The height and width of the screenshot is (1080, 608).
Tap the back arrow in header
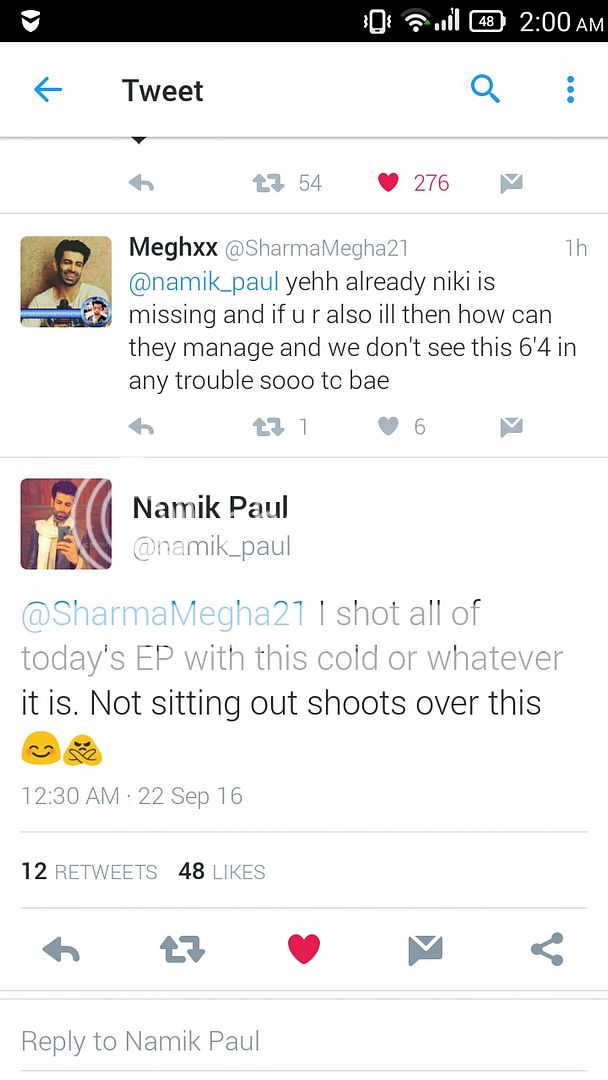[x=48, y=90]
